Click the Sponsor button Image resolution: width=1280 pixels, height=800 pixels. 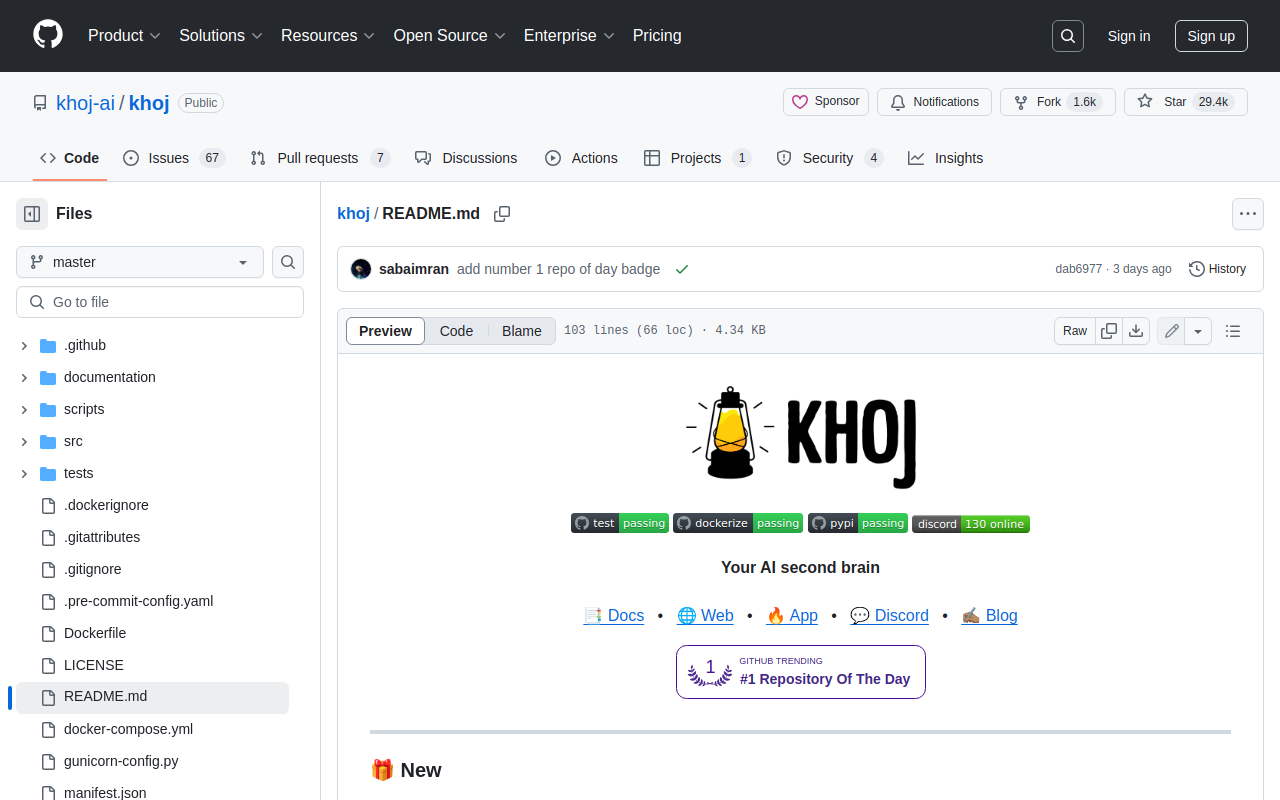tap(825, 102)
